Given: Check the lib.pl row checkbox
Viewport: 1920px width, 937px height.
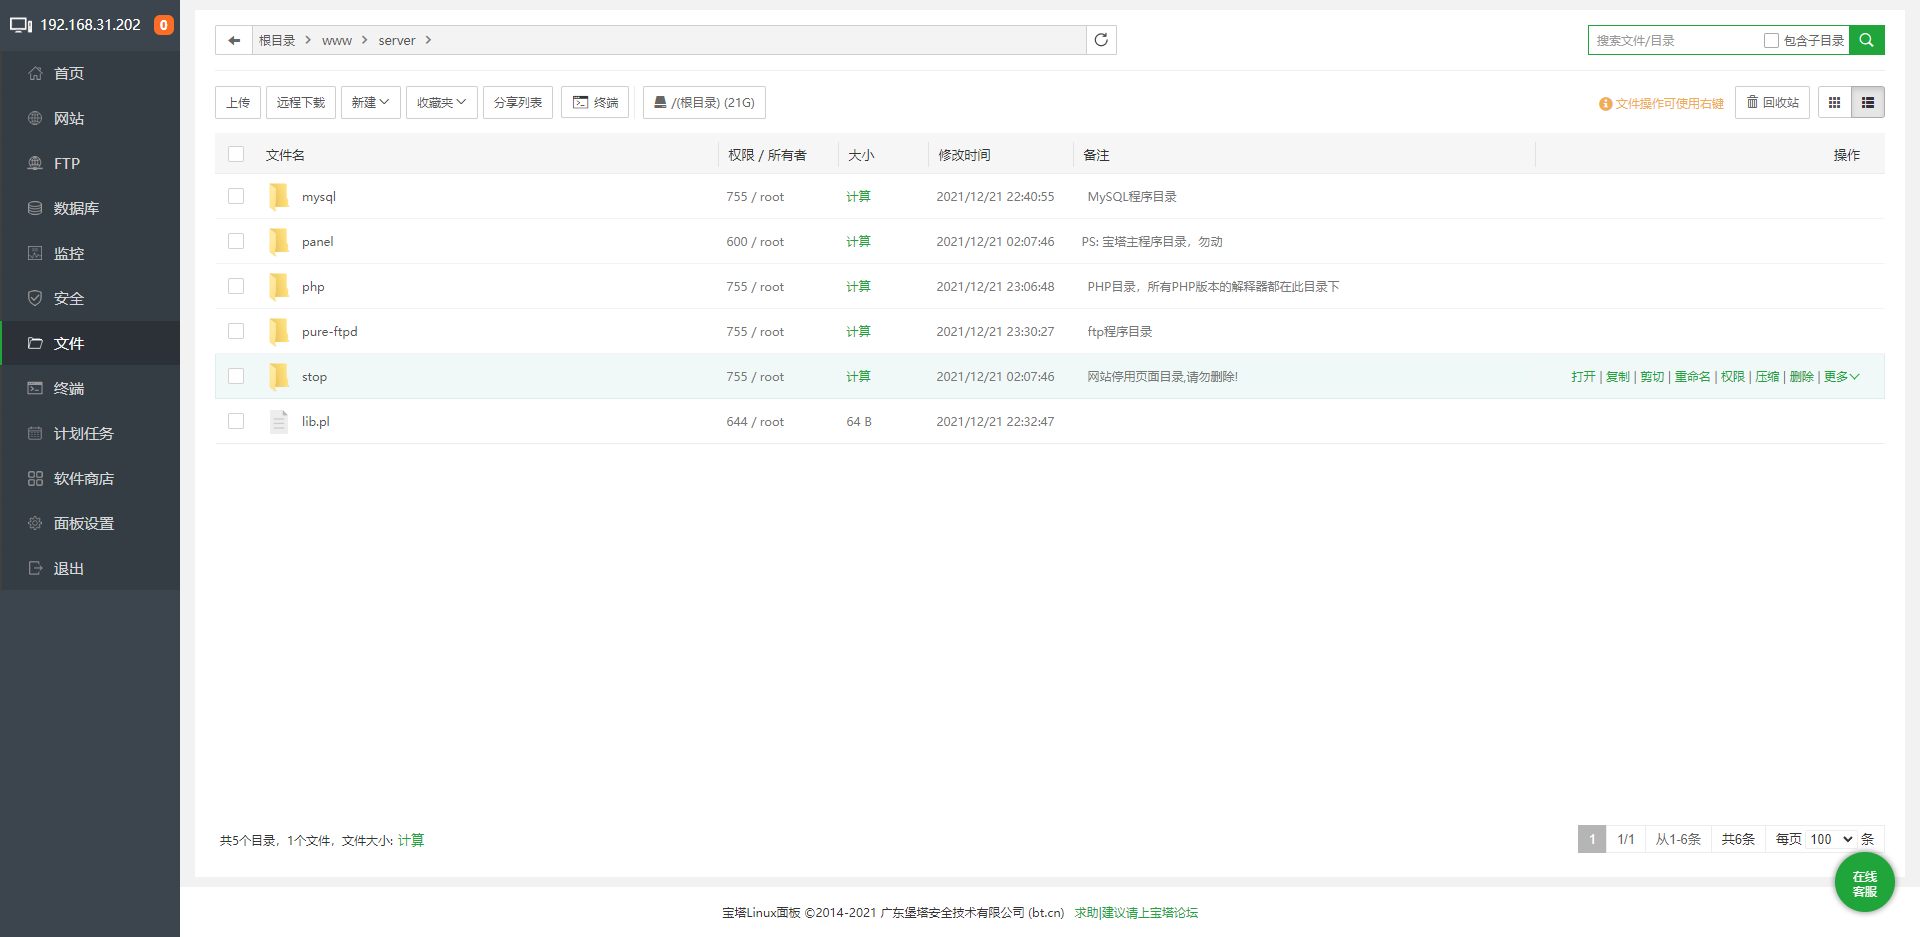Looking at the screenshot, I should pyautogui.click(x=236, y=421).
